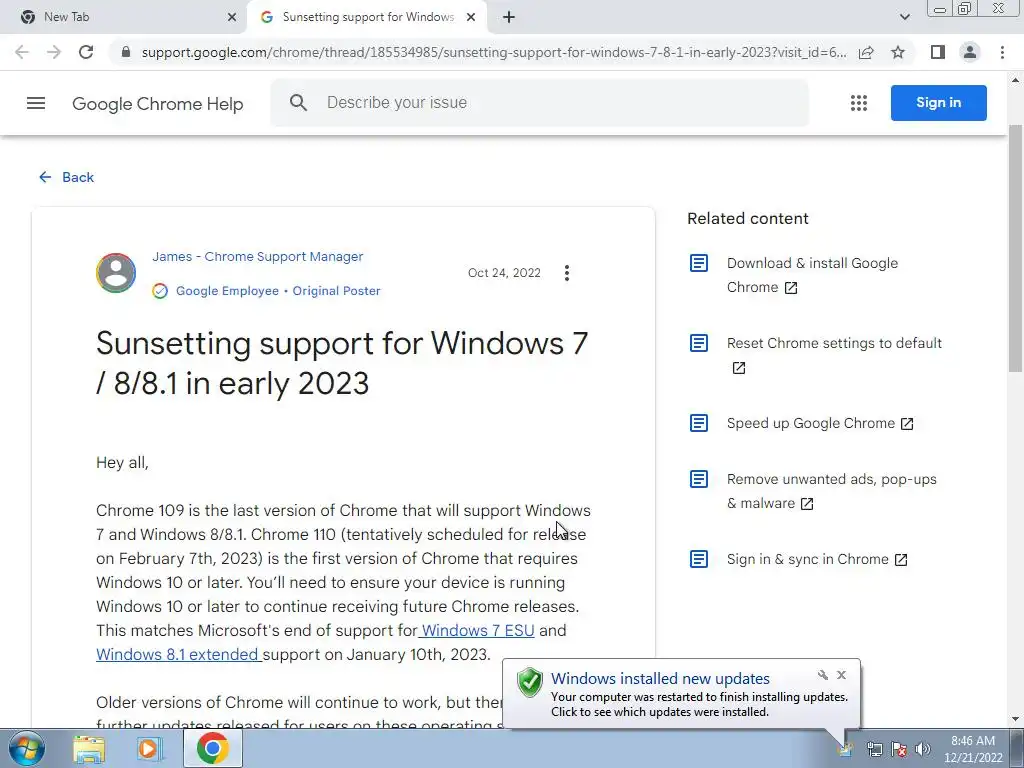Switch to the New Tab tab
Image resolution: width=1024 pixels, height=768 pixels.
[x=124, y=17]
